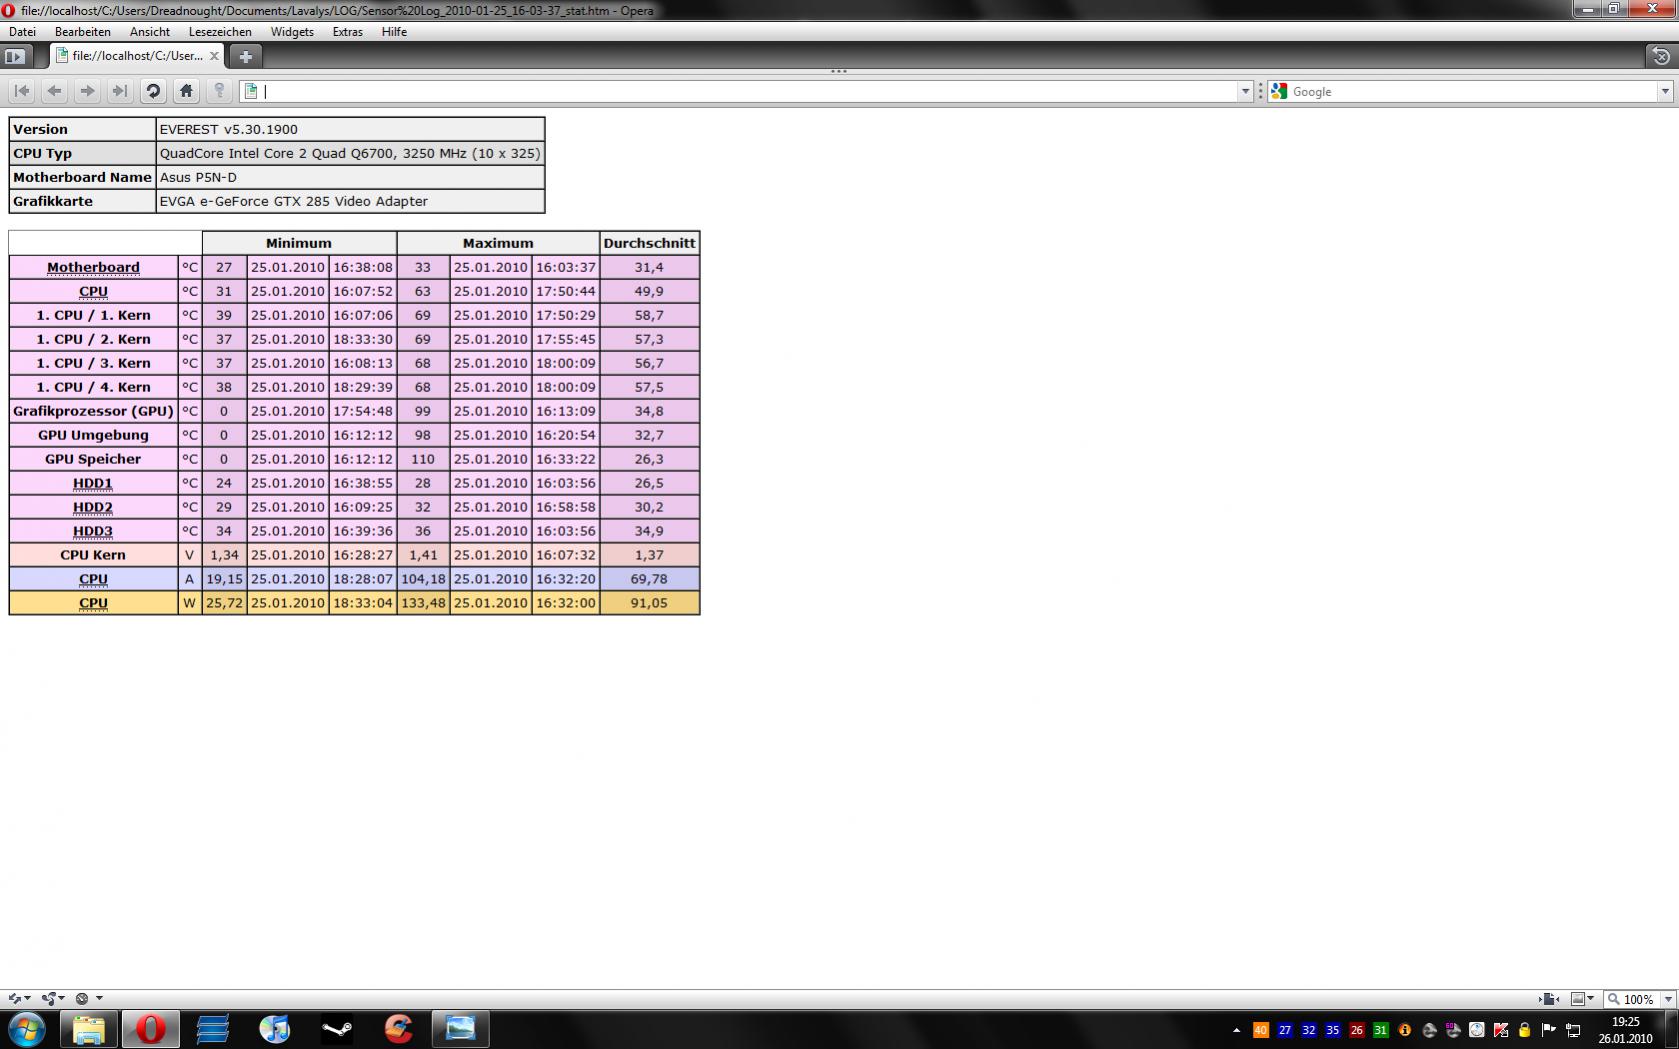Select the file://localhost/C:/User... tab
1679x1049 pixels.
[138, 56]
